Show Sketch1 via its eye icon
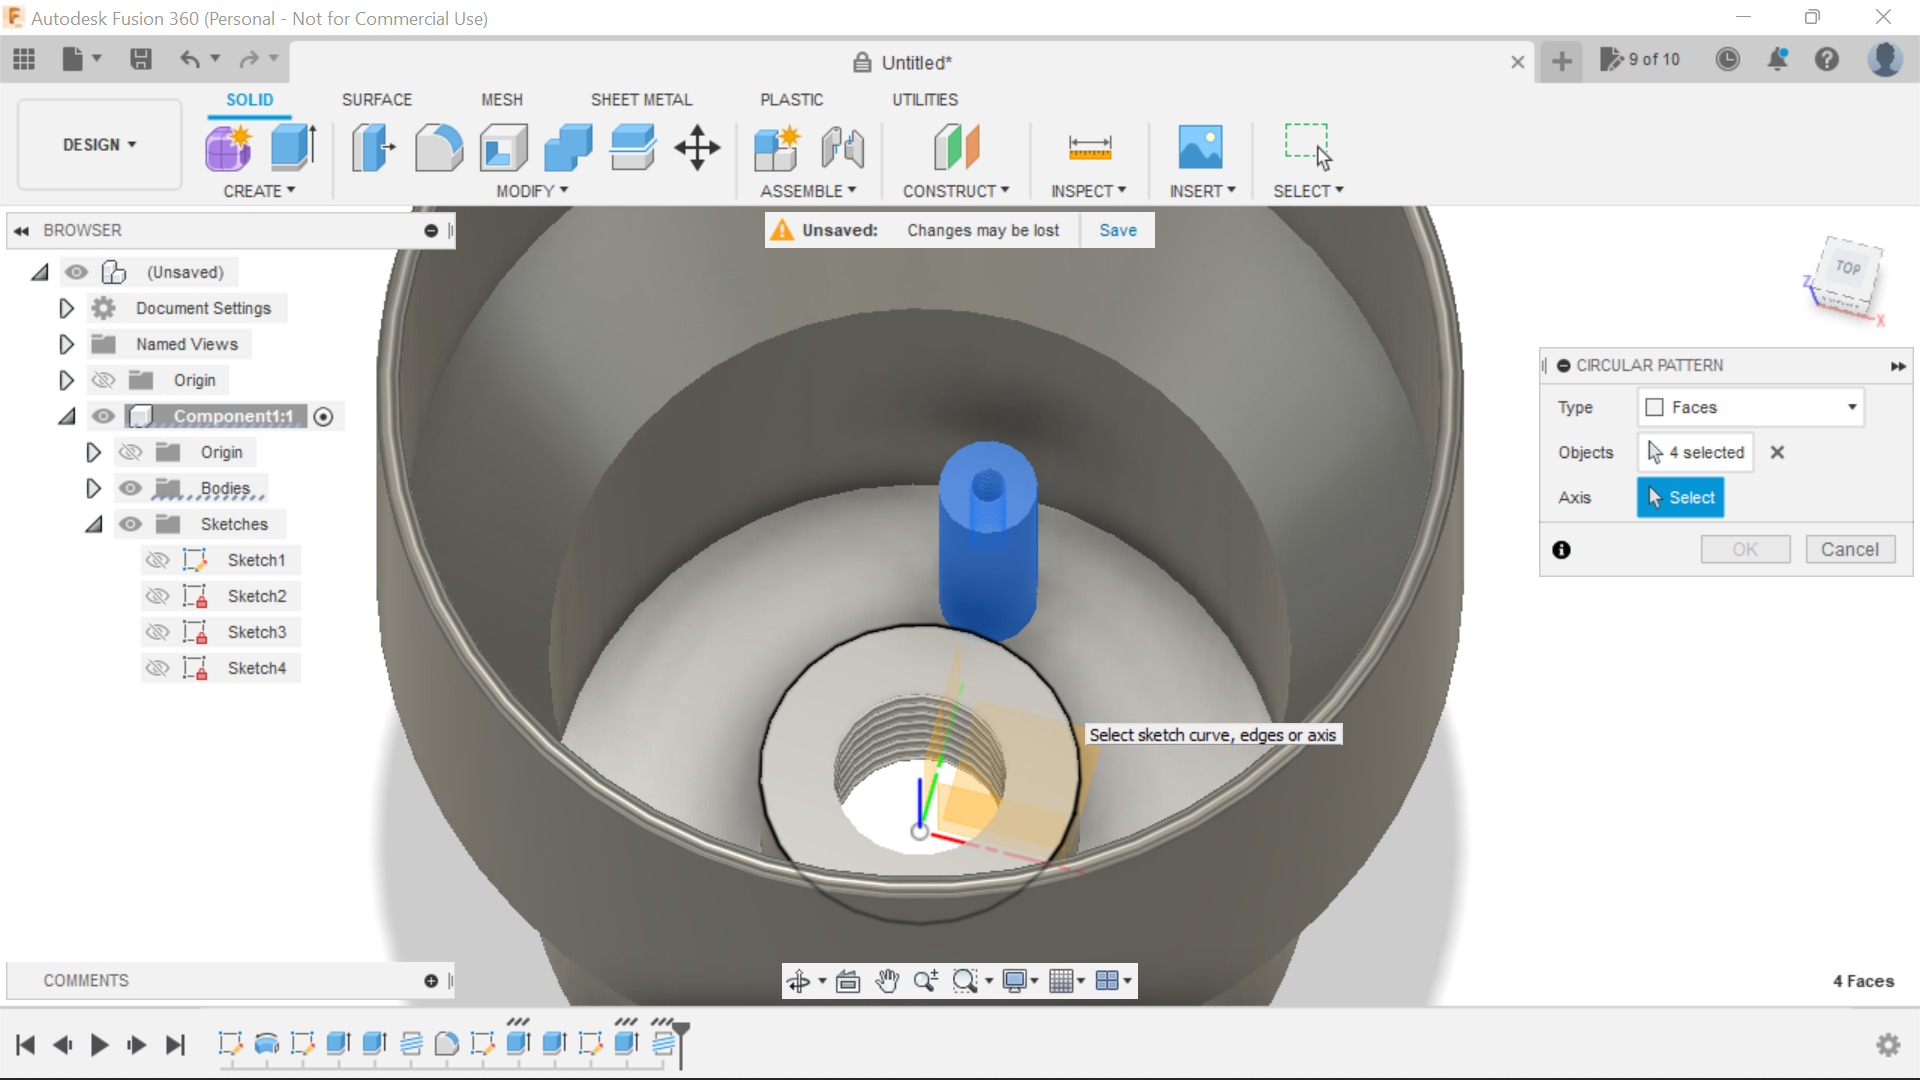 (157, 560)
